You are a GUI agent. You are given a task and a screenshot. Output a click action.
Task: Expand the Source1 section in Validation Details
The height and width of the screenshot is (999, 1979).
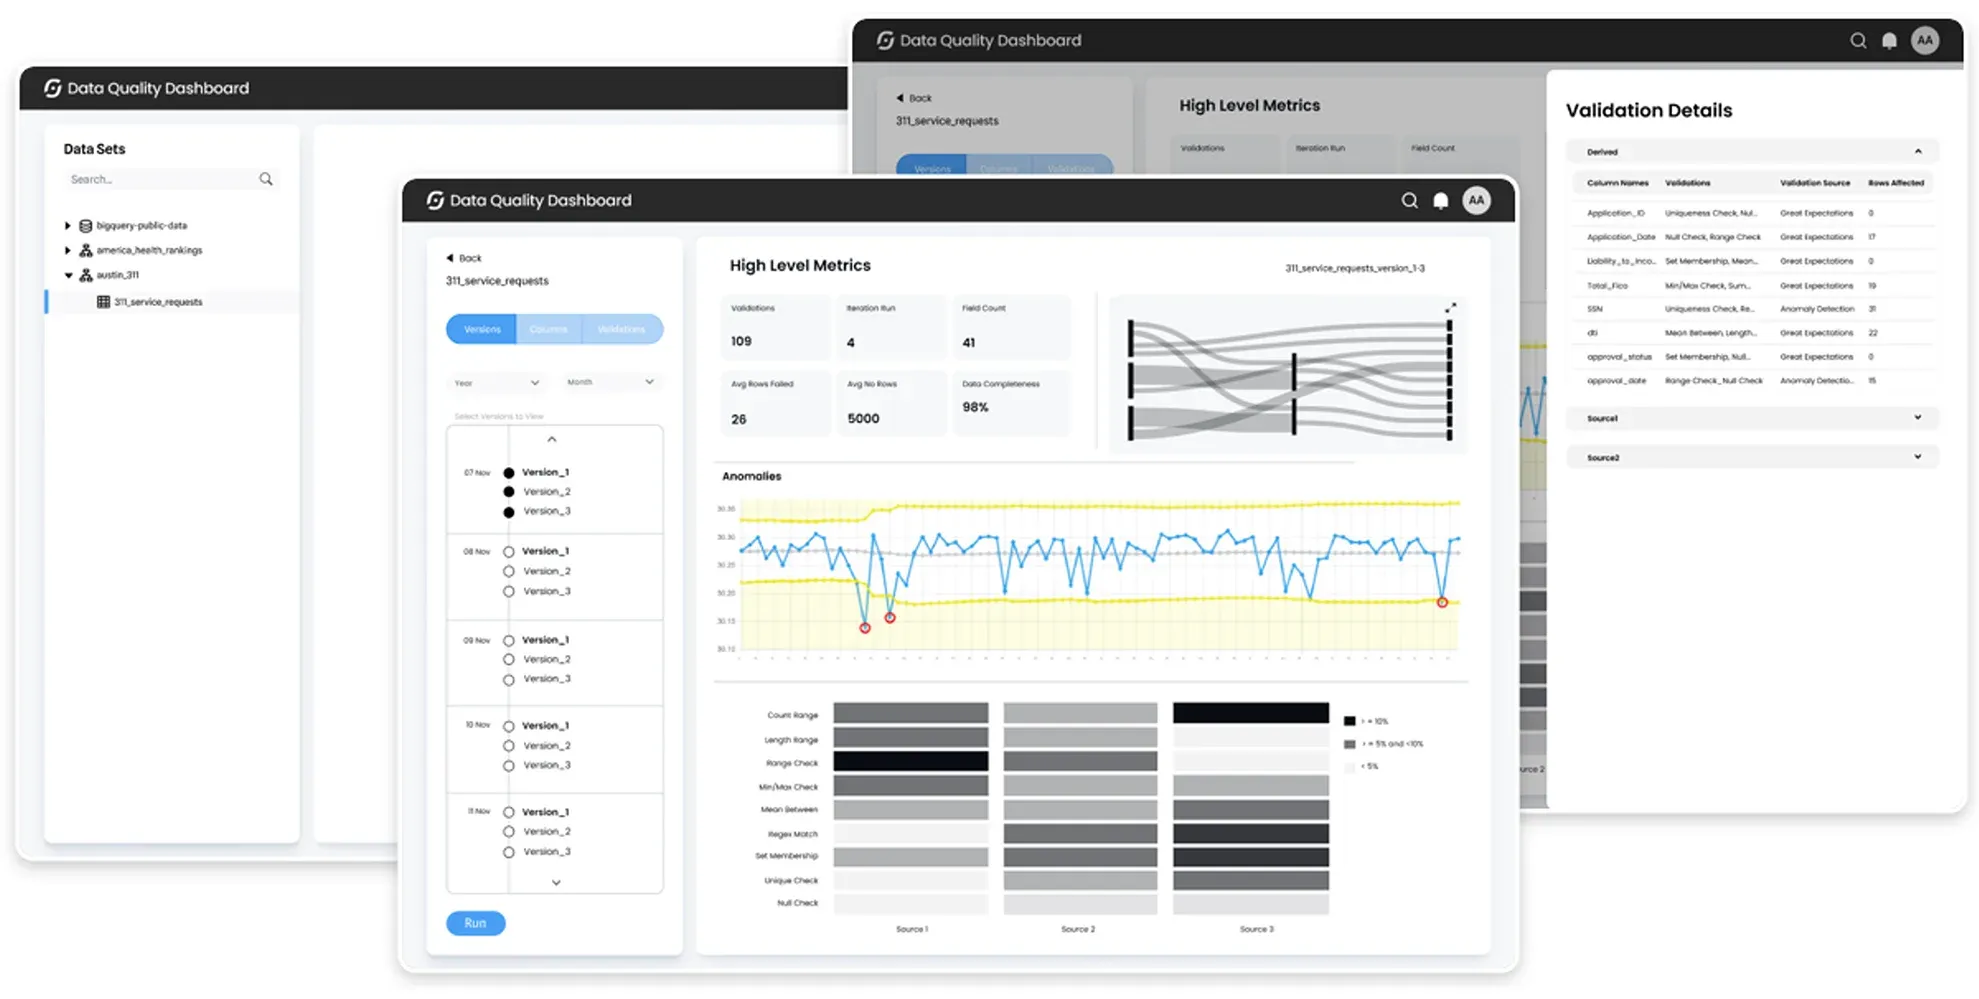[1917, 418]
